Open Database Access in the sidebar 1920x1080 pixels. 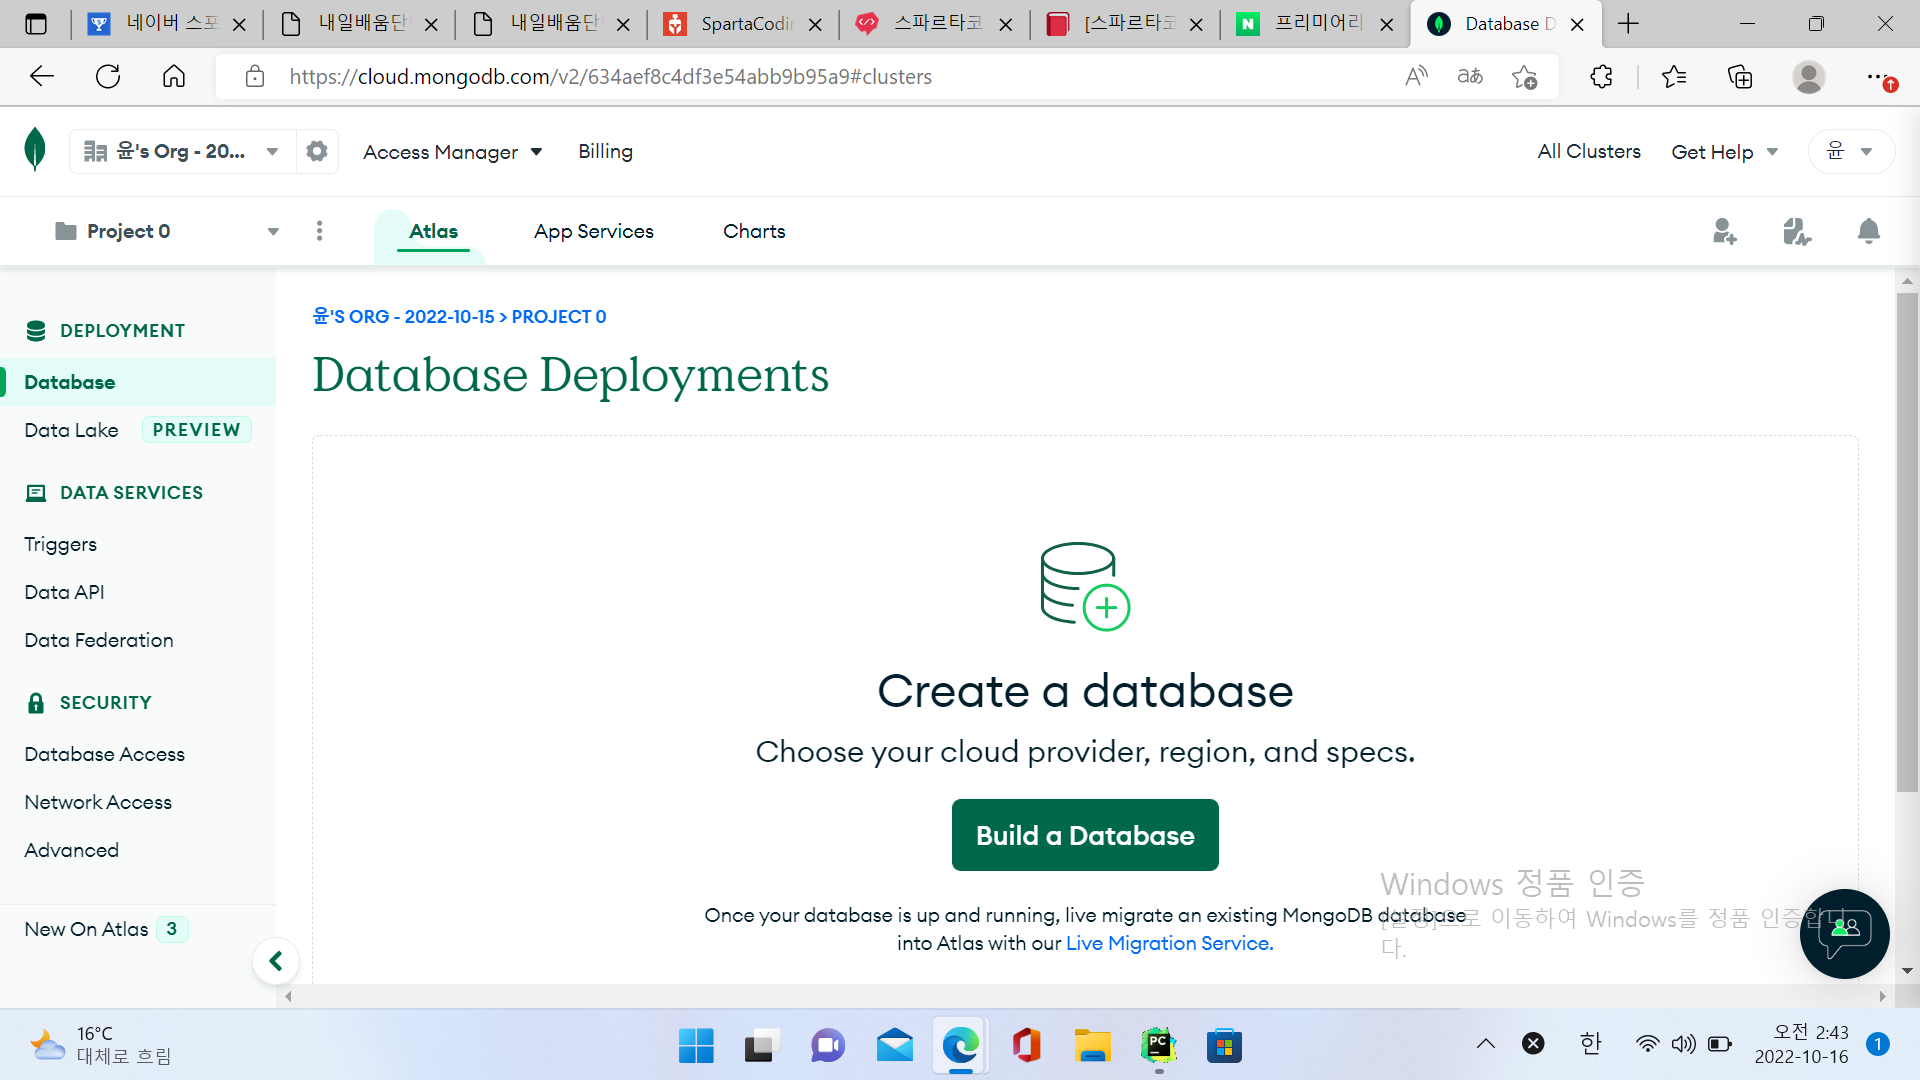[104, 754]
